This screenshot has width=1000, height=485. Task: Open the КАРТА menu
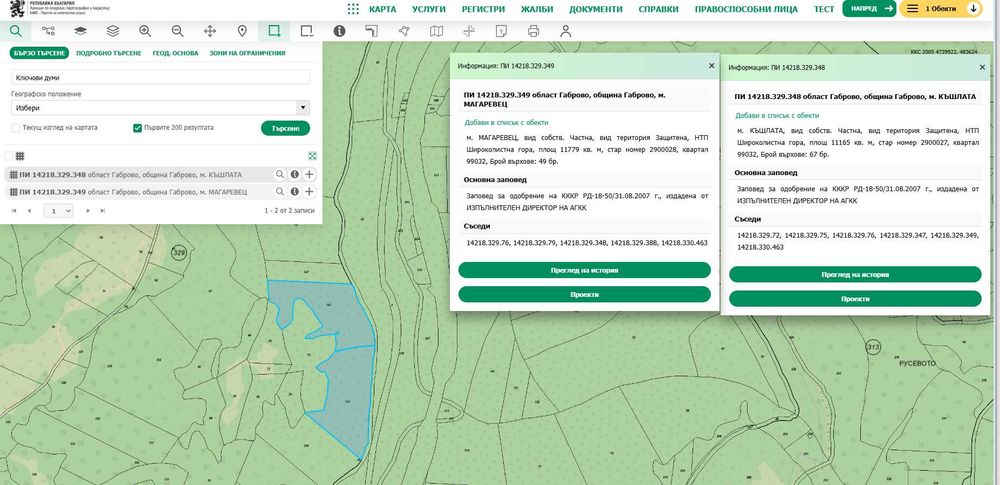(x=382, y=10)
